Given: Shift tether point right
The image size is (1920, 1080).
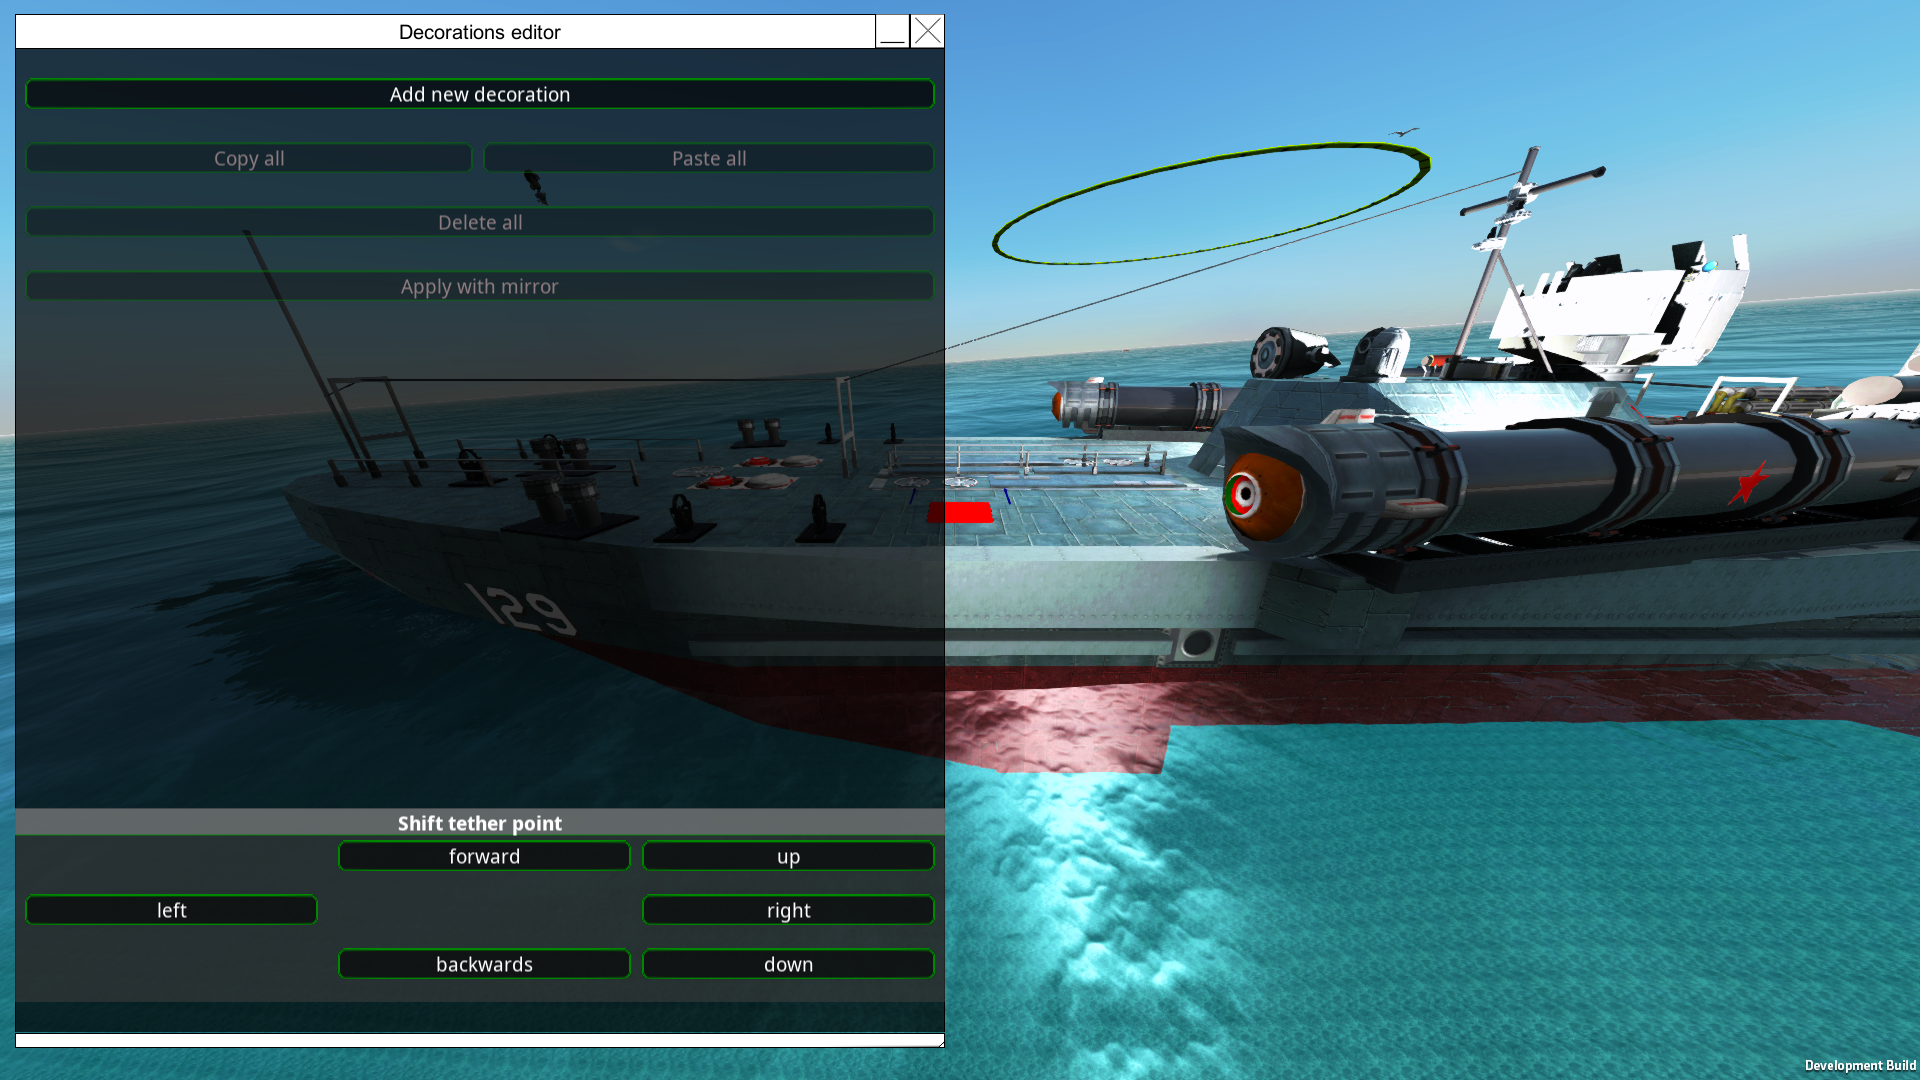Looking at the screenshot, I should [788, 910].
